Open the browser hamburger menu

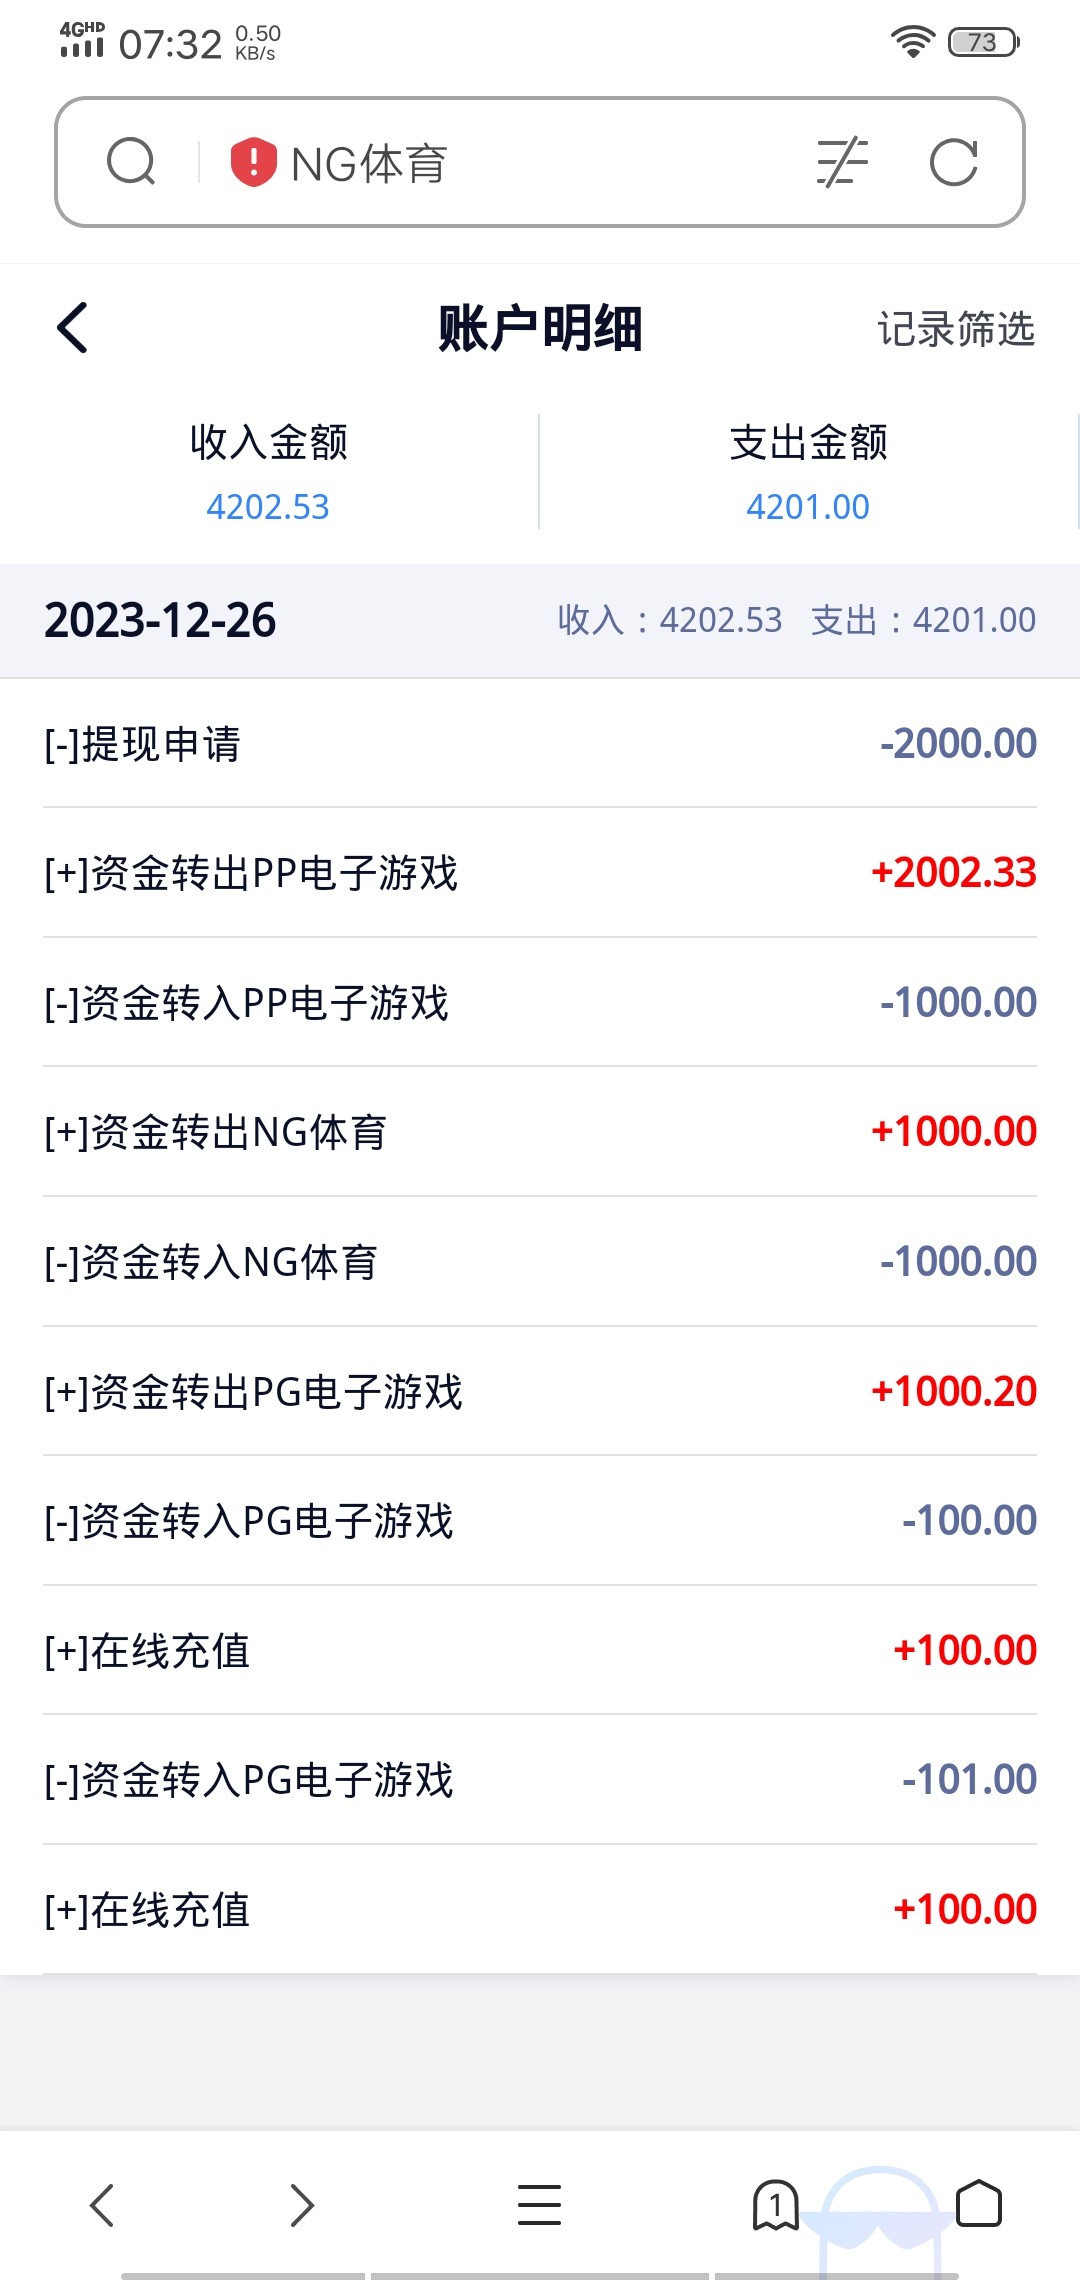539,2204
